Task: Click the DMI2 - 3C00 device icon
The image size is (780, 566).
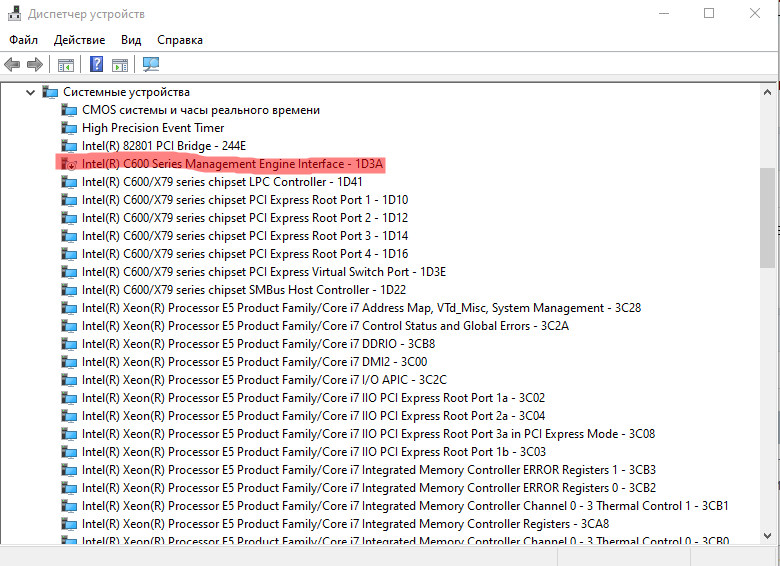Action: pos(69,362)
